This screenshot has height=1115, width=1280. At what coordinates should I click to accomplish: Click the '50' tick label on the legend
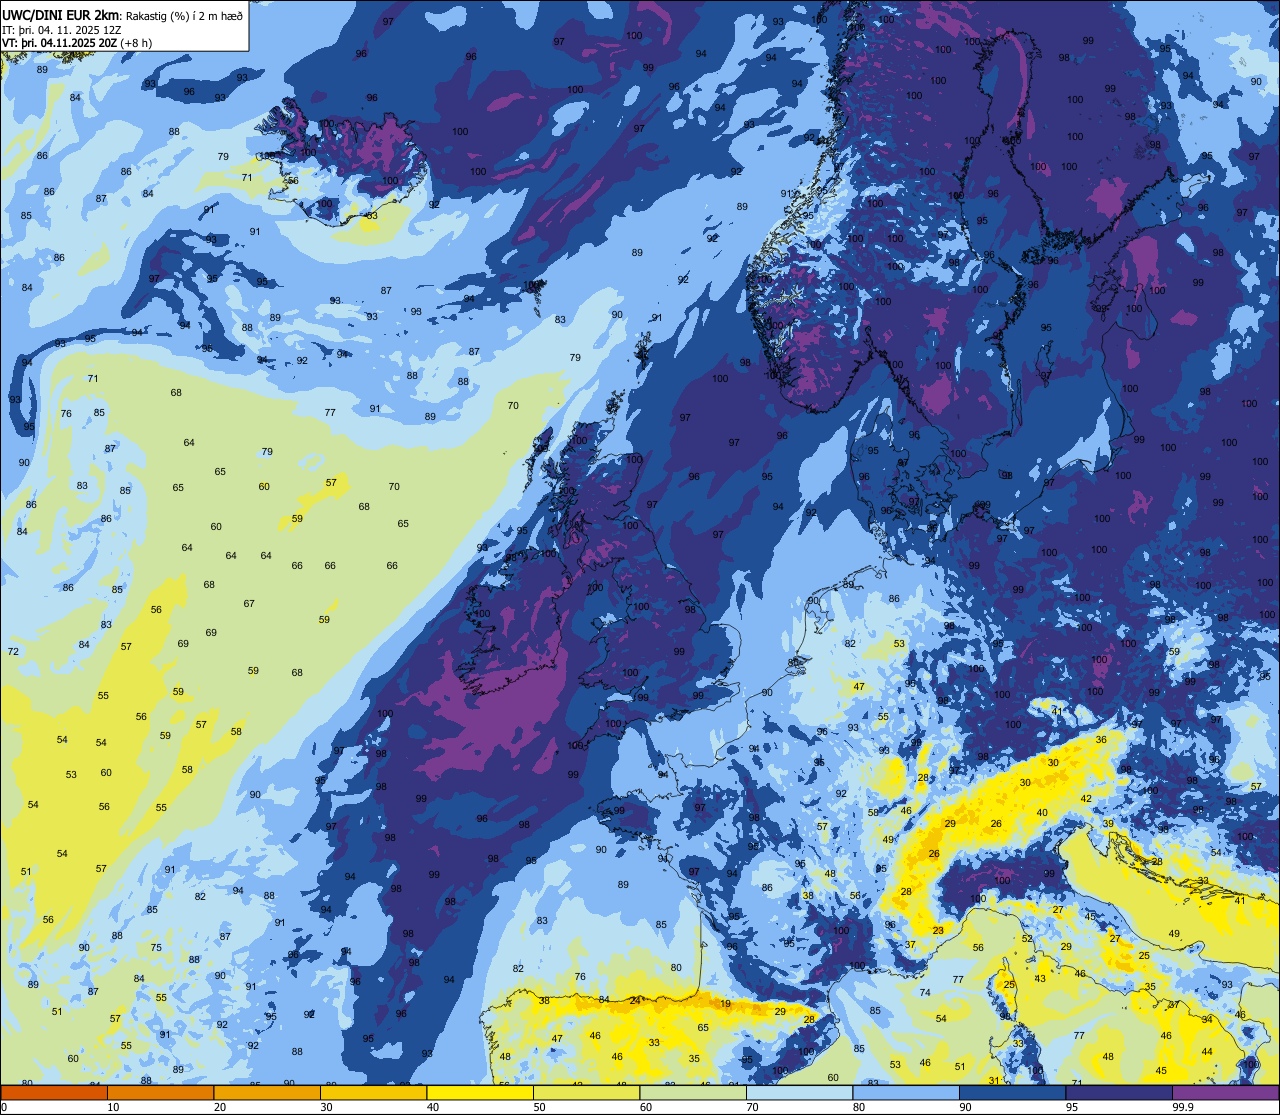click(x=539, y=1107)
